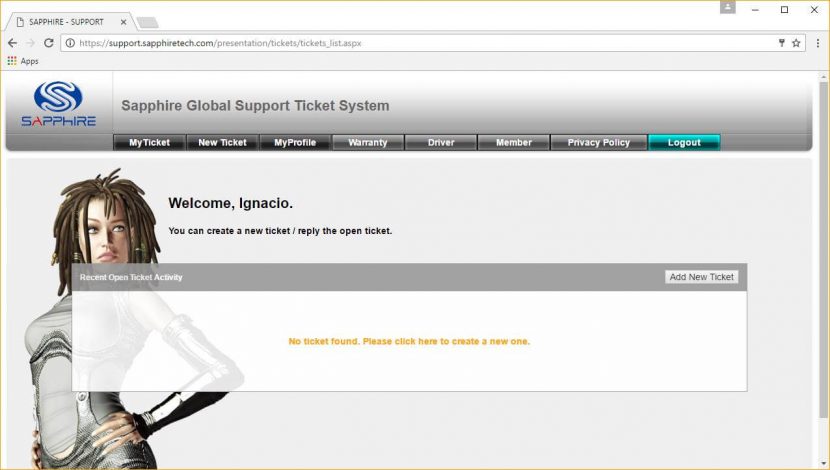Click the 'Recent Open Ticket Activity' header text
830x470 pixels.
[131, 277]
